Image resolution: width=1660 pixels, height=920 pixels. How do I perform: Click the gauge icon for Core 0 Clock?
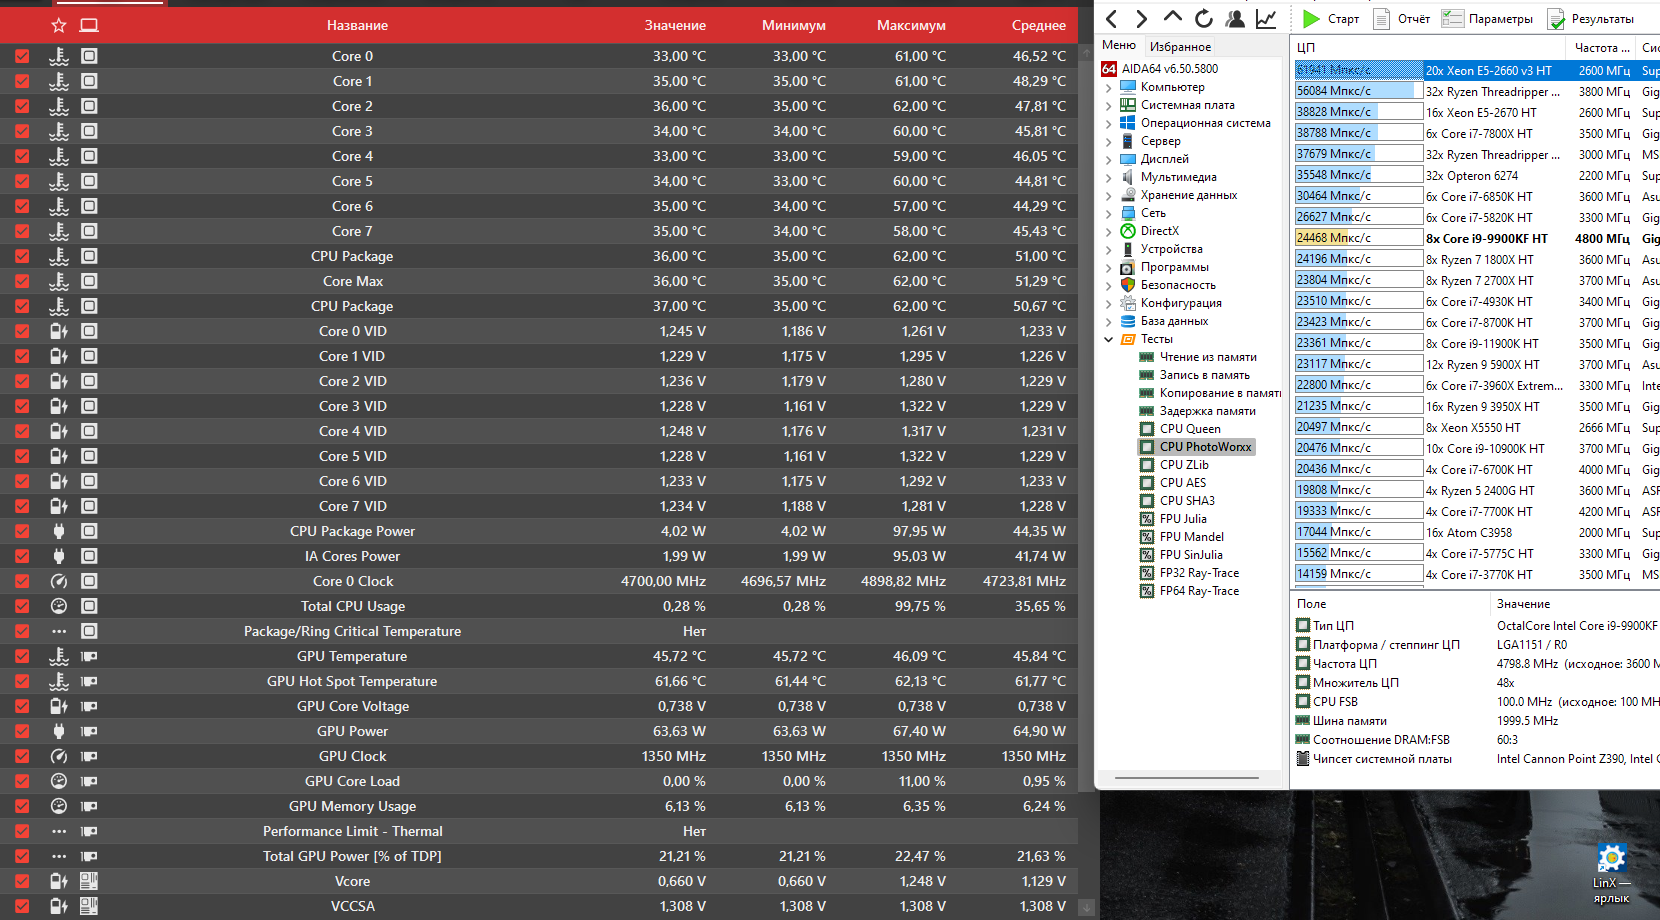coord(59,581)
